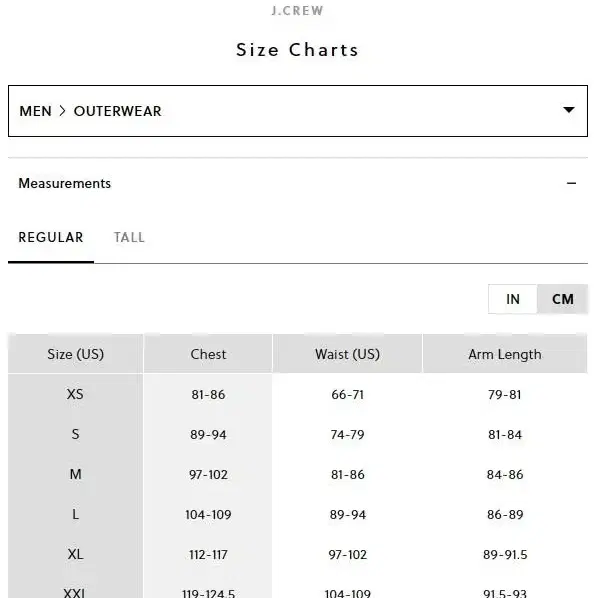
Task: Click the S waist value 74-79
Action: [347, 434]
